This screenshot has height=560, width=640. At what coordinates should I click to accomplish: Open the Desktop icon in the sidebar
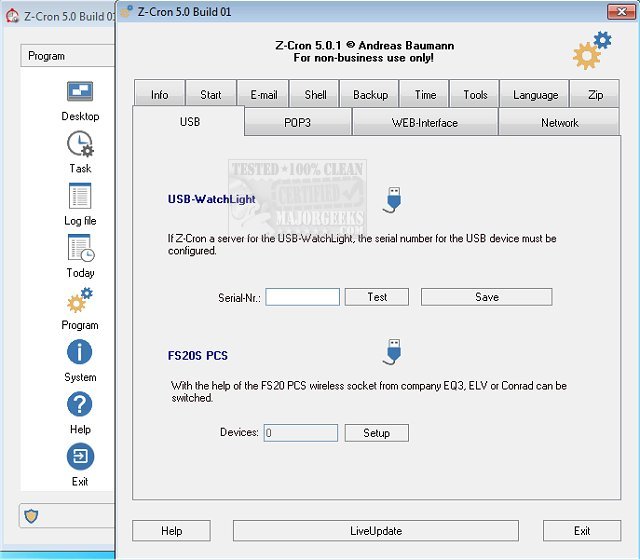[80, 91]
